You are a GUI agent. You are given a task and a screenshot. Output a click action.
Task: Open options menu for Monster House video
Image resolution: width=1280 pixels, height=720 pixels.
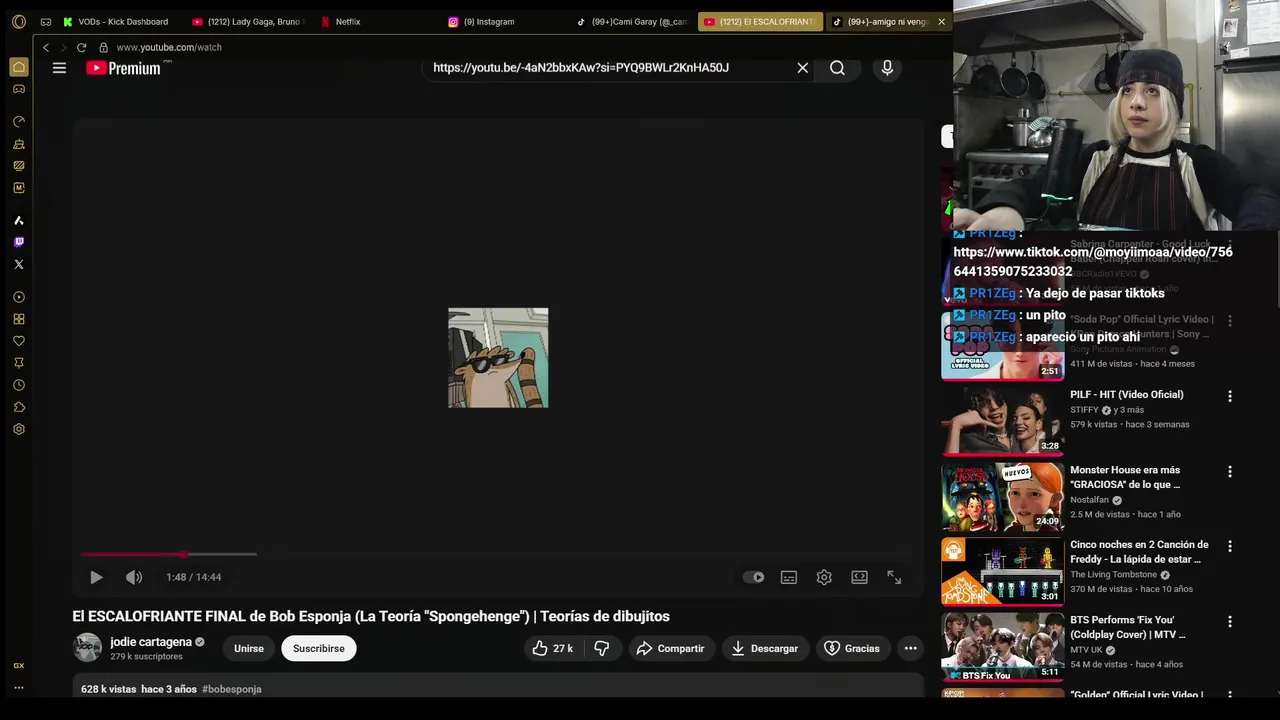tap(1230, 471)
